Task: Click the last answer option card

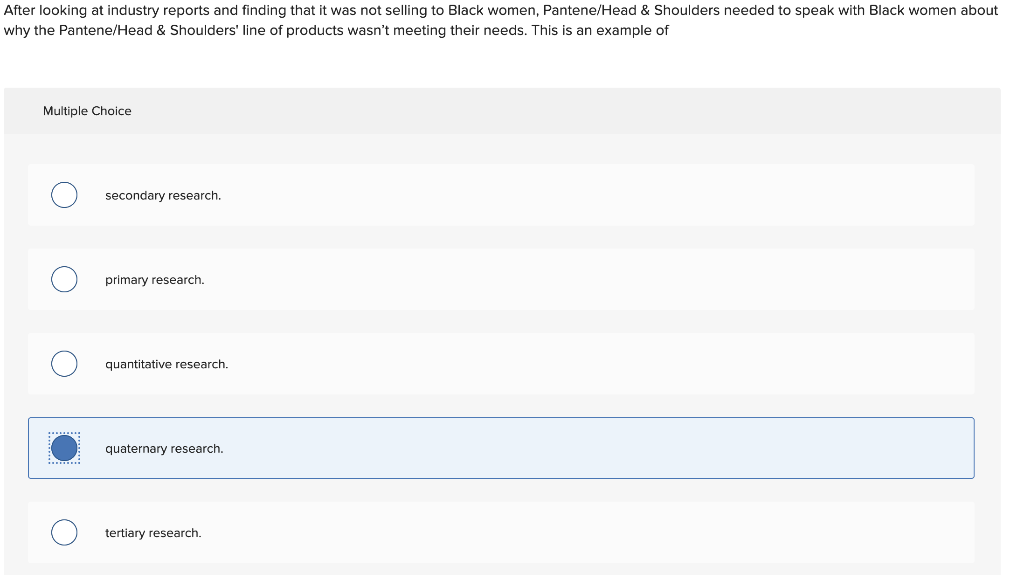Action: [500, 532]
